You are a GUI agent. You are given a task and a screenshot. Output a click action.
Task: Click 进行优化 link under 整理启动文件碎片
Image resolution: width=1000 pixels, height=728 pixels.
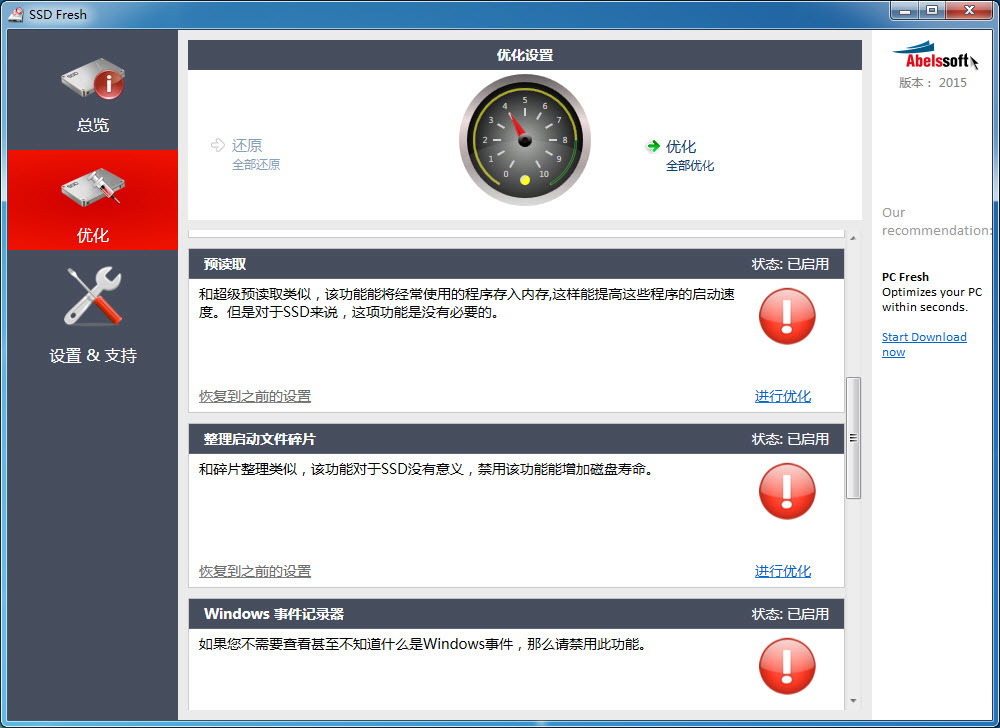782,571
